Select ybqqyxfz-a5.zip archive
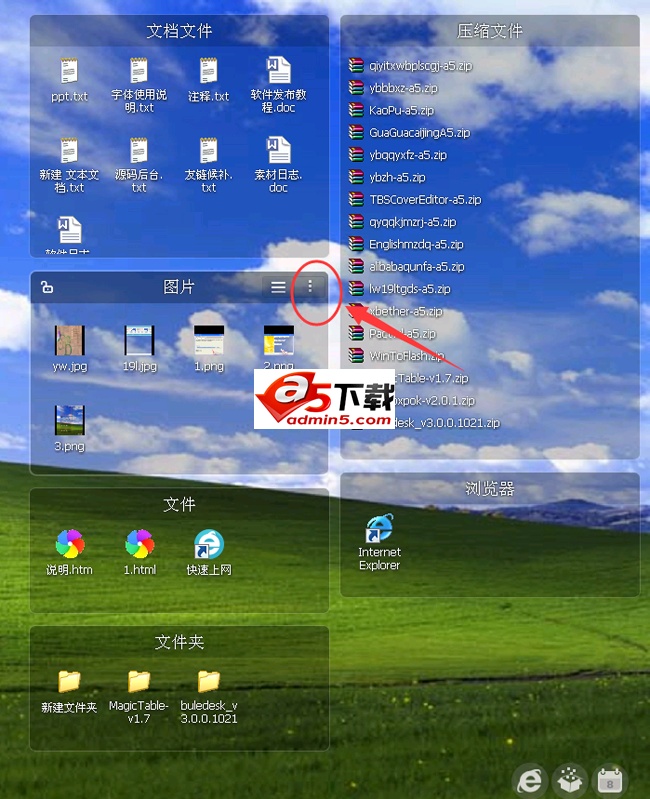Screen dimensions: 650x799 pos(398,155)
